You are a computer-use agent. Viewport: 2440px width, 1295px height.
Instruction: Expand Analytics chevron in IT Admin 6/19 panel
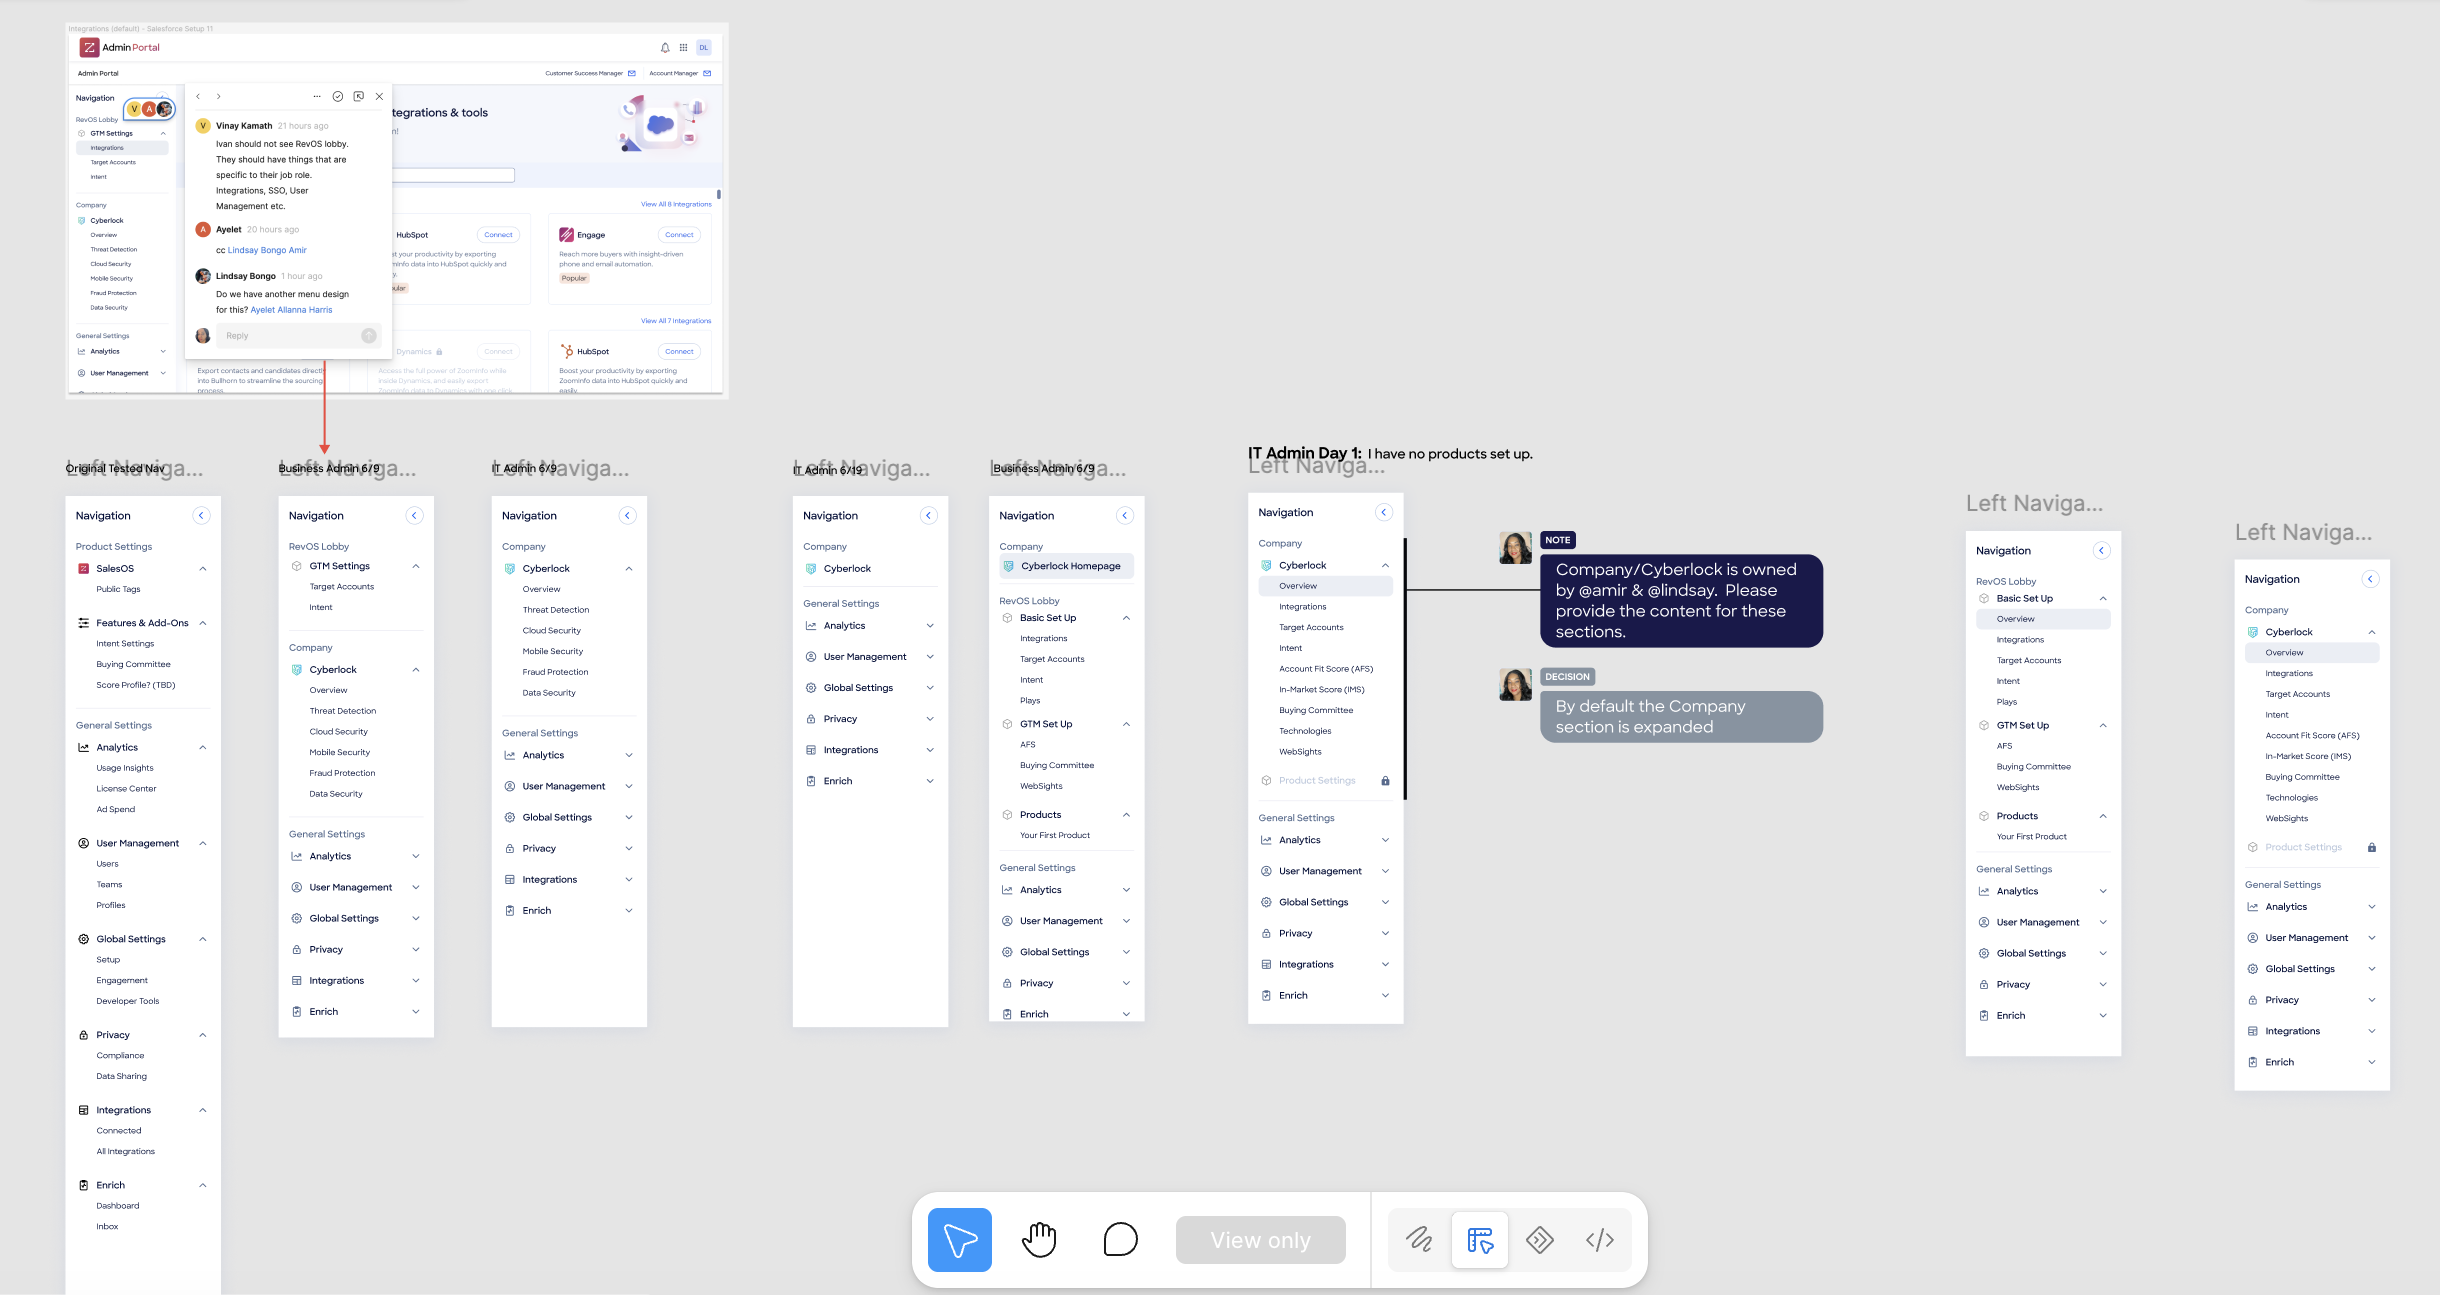coord(930,626)
